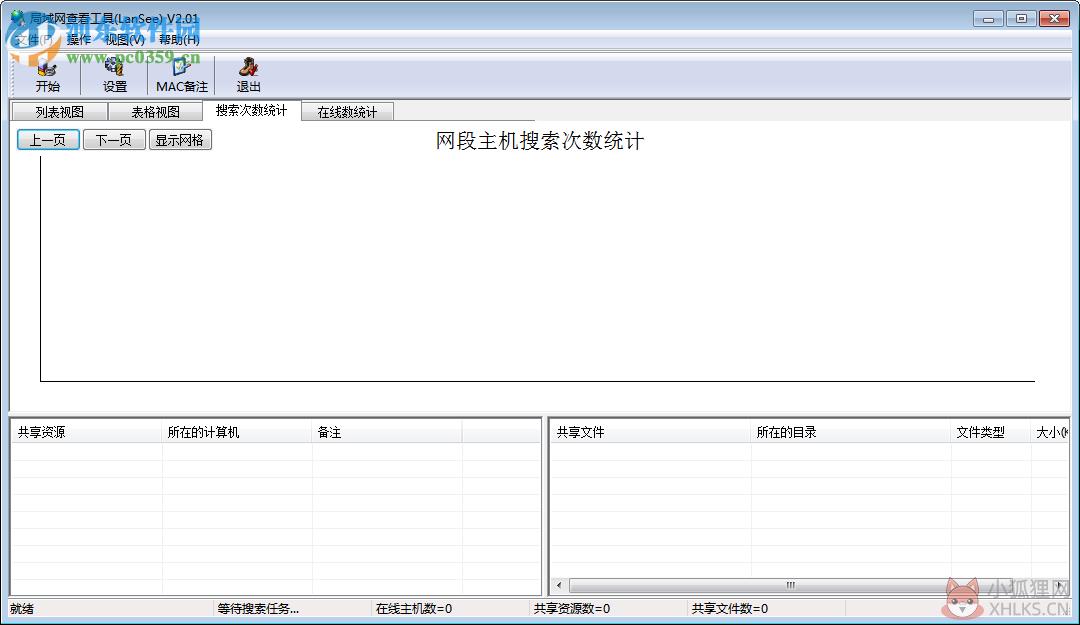The width and height of the screenshot is (1080, 625).
Task: Click the left arrow of horizontal scrollbar
Action: pyautogui.click(x=559, y=585)
